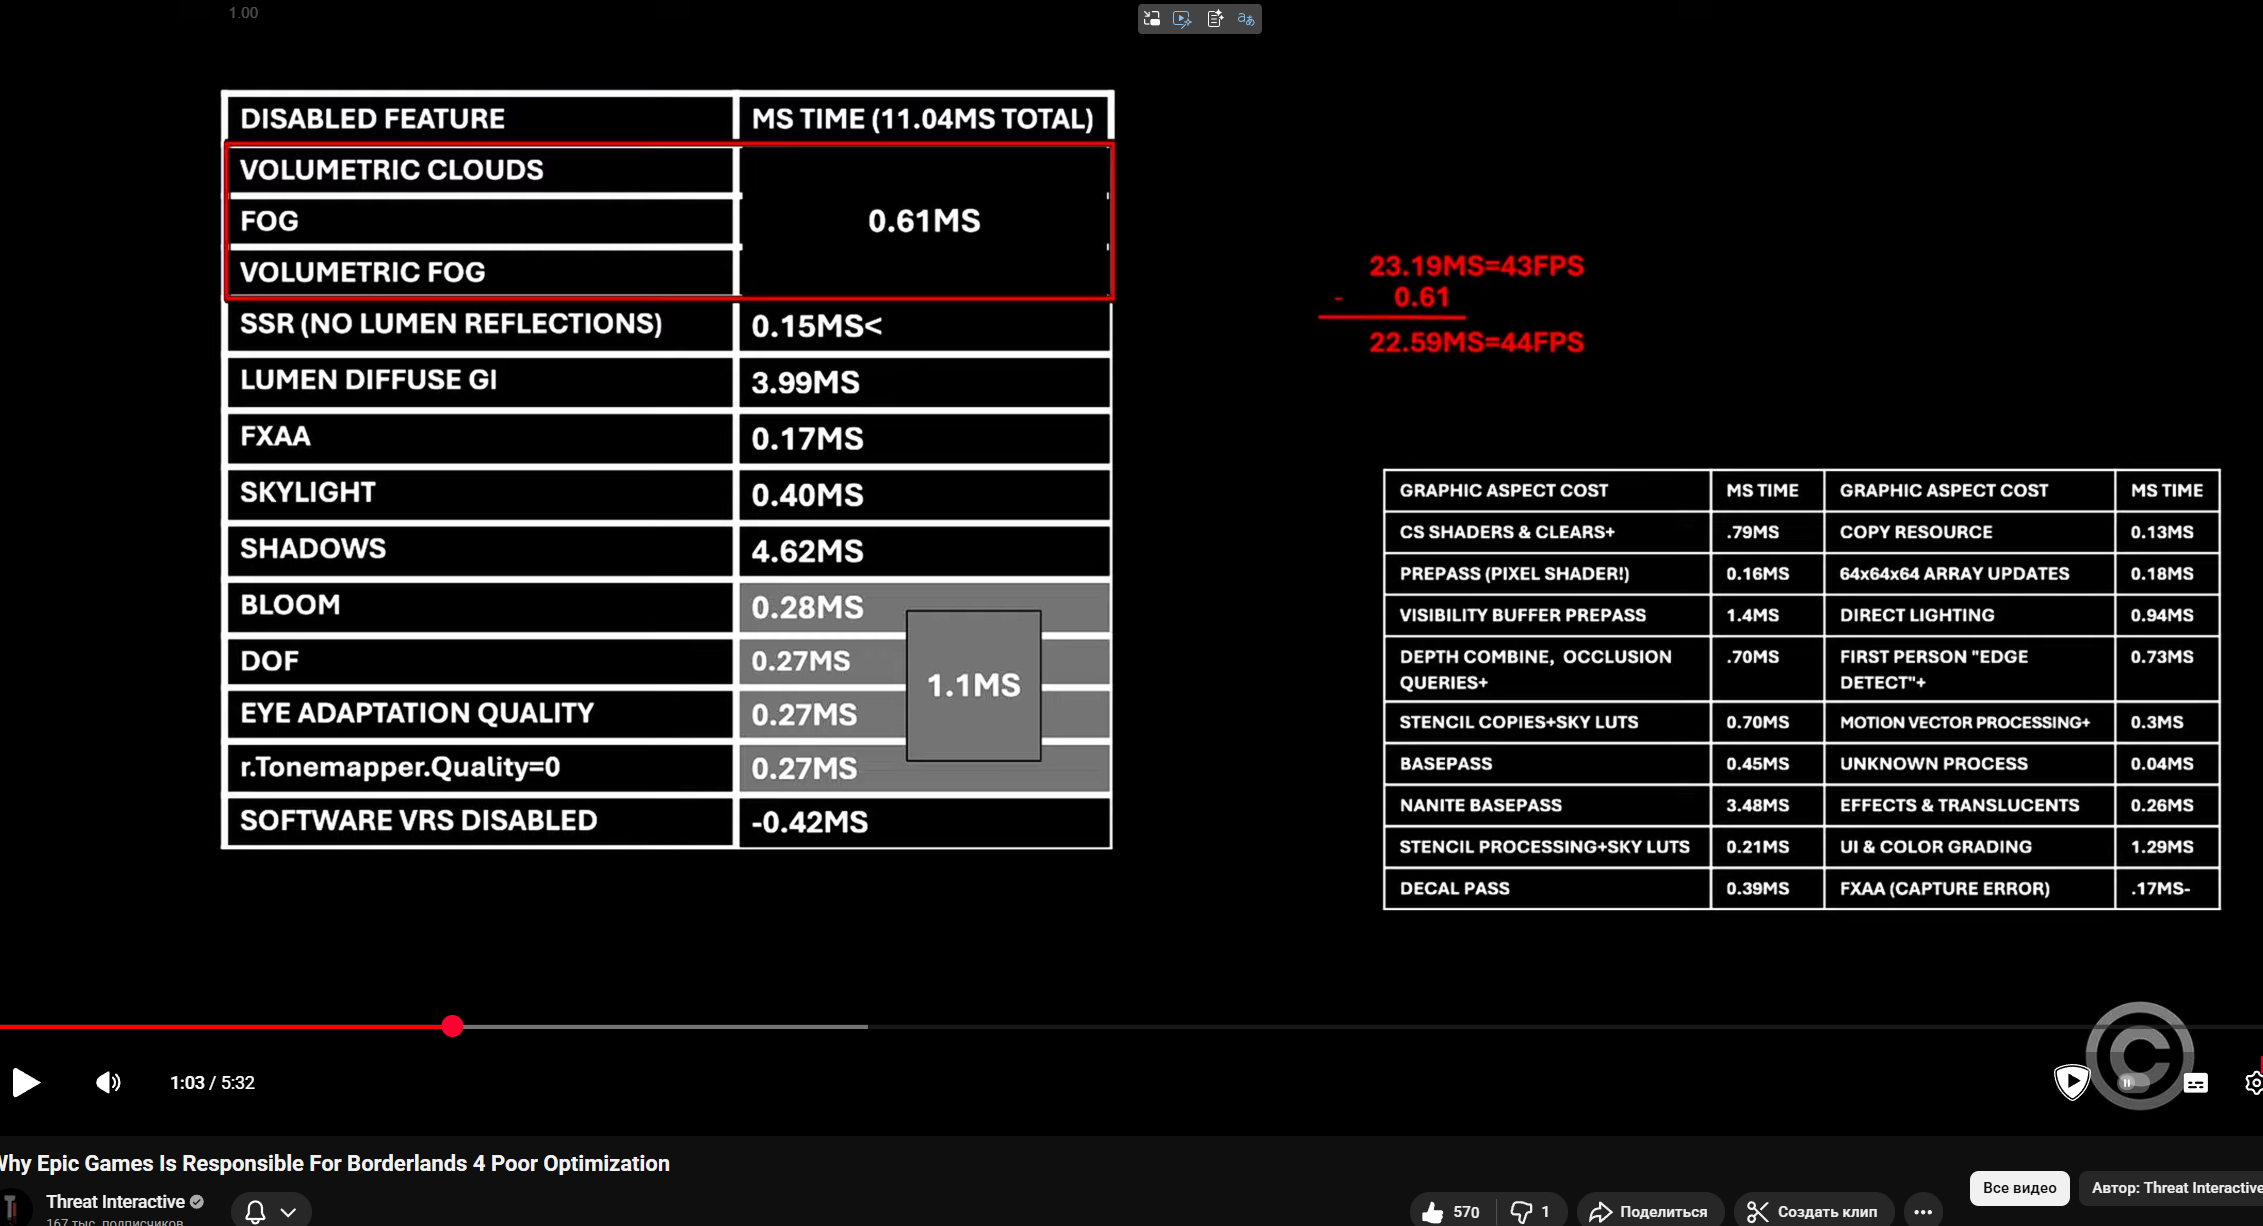The image size is (2263, 1226).
Task: Click the Поделиться share button
Action: click(x=1649, y=1211)
